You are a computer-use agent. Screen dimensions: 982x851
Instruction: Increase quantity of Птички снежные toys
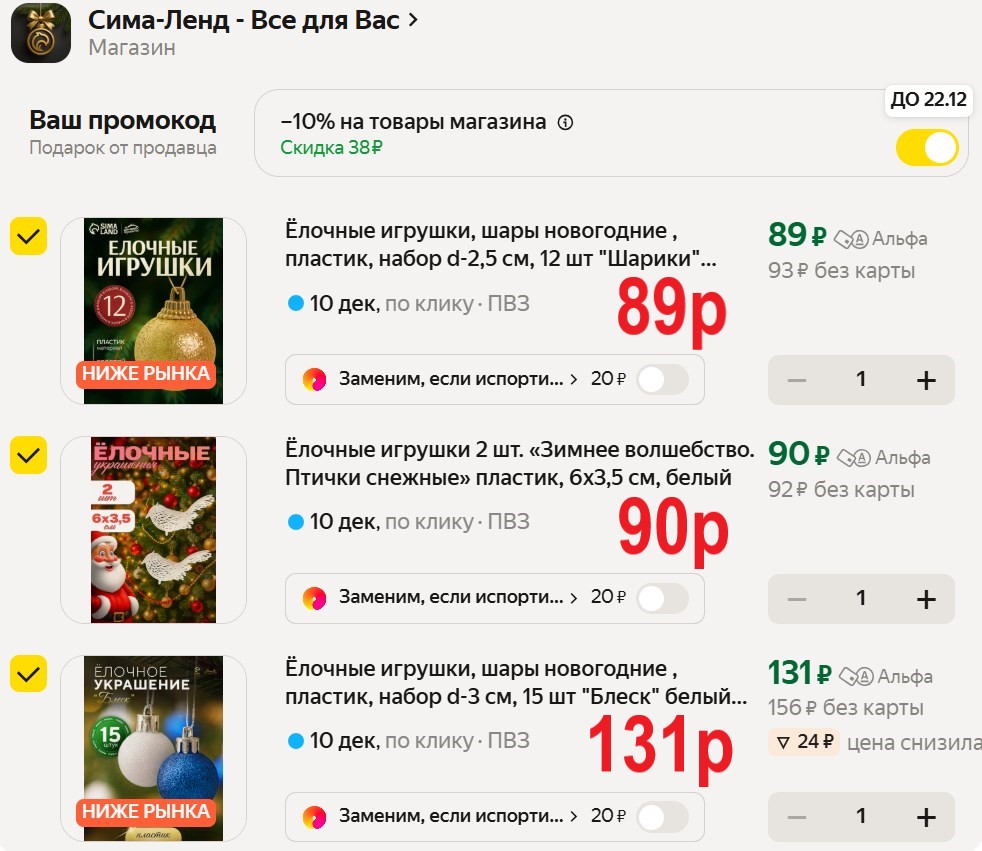[x=926, y=599]
